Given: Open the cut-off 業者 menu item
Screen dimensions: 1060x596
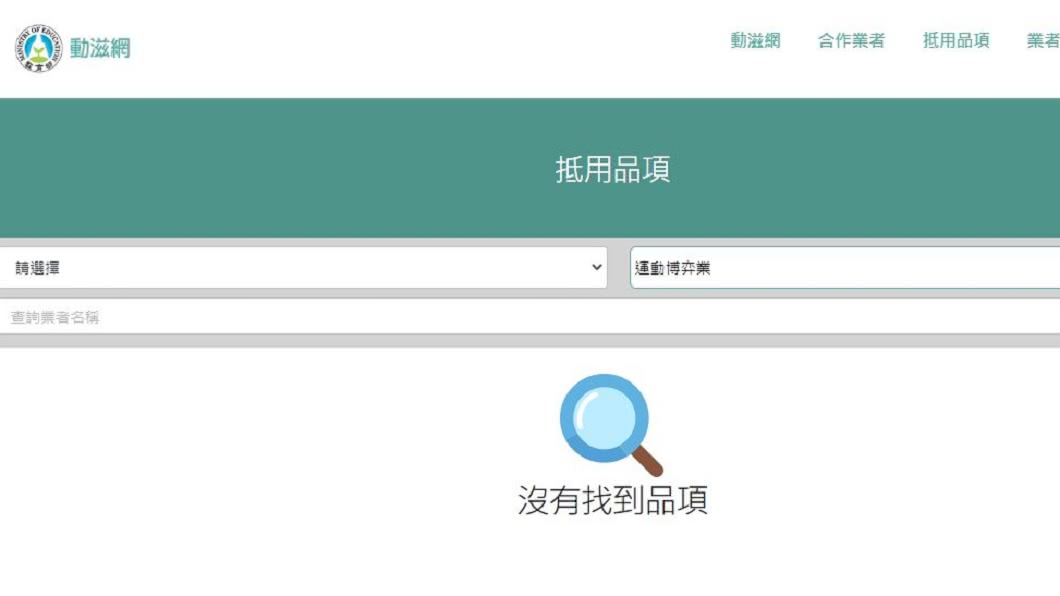Looking at the screenshot, I should (x=1043, y=41).
